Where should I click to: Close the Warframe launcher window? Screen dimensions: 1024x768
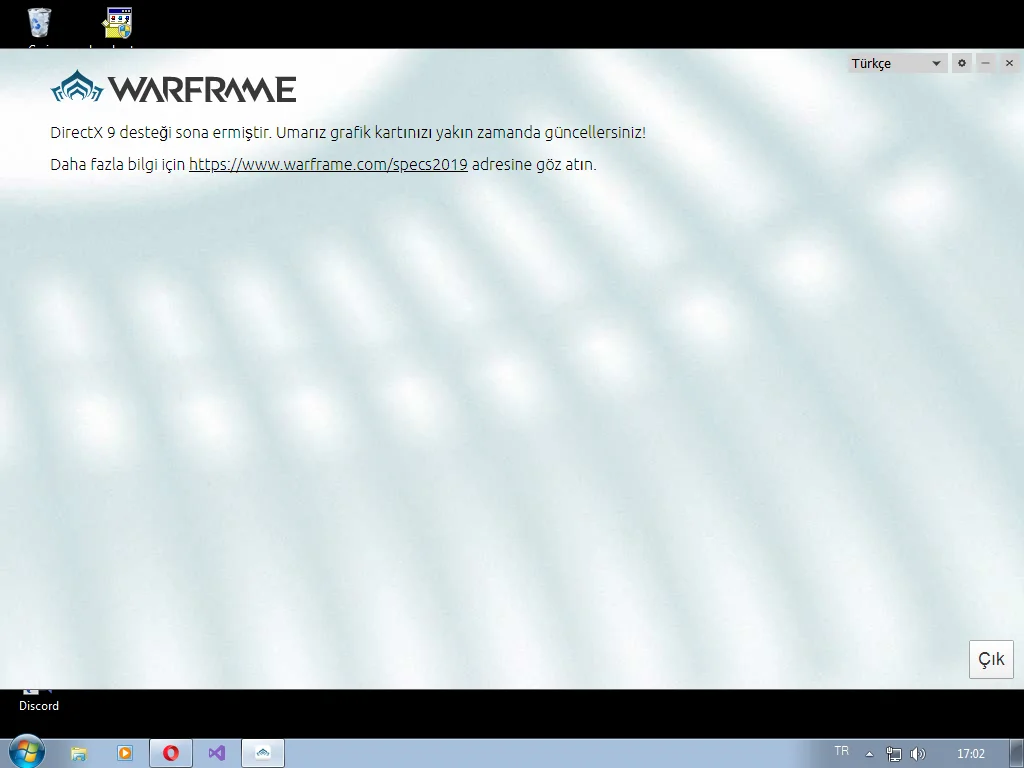tap(1009, 63)
